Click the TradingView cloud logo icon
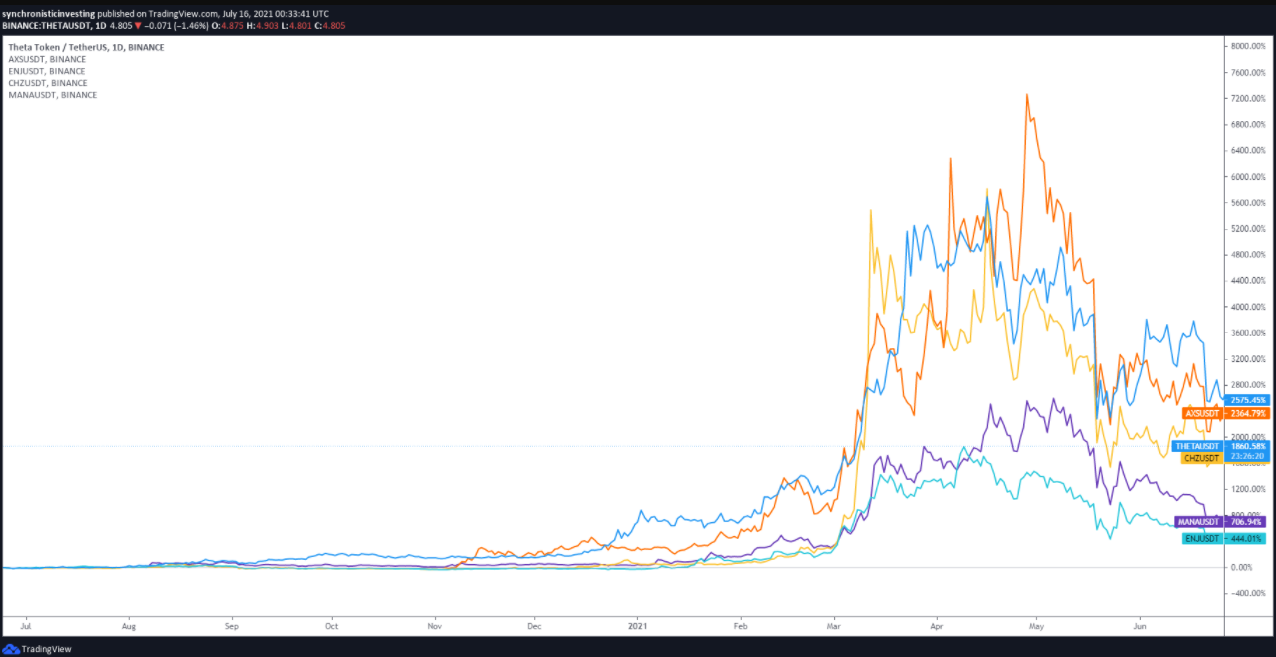Image resolution: width=1276 pixels, height=657 pixels. [12, 649]
